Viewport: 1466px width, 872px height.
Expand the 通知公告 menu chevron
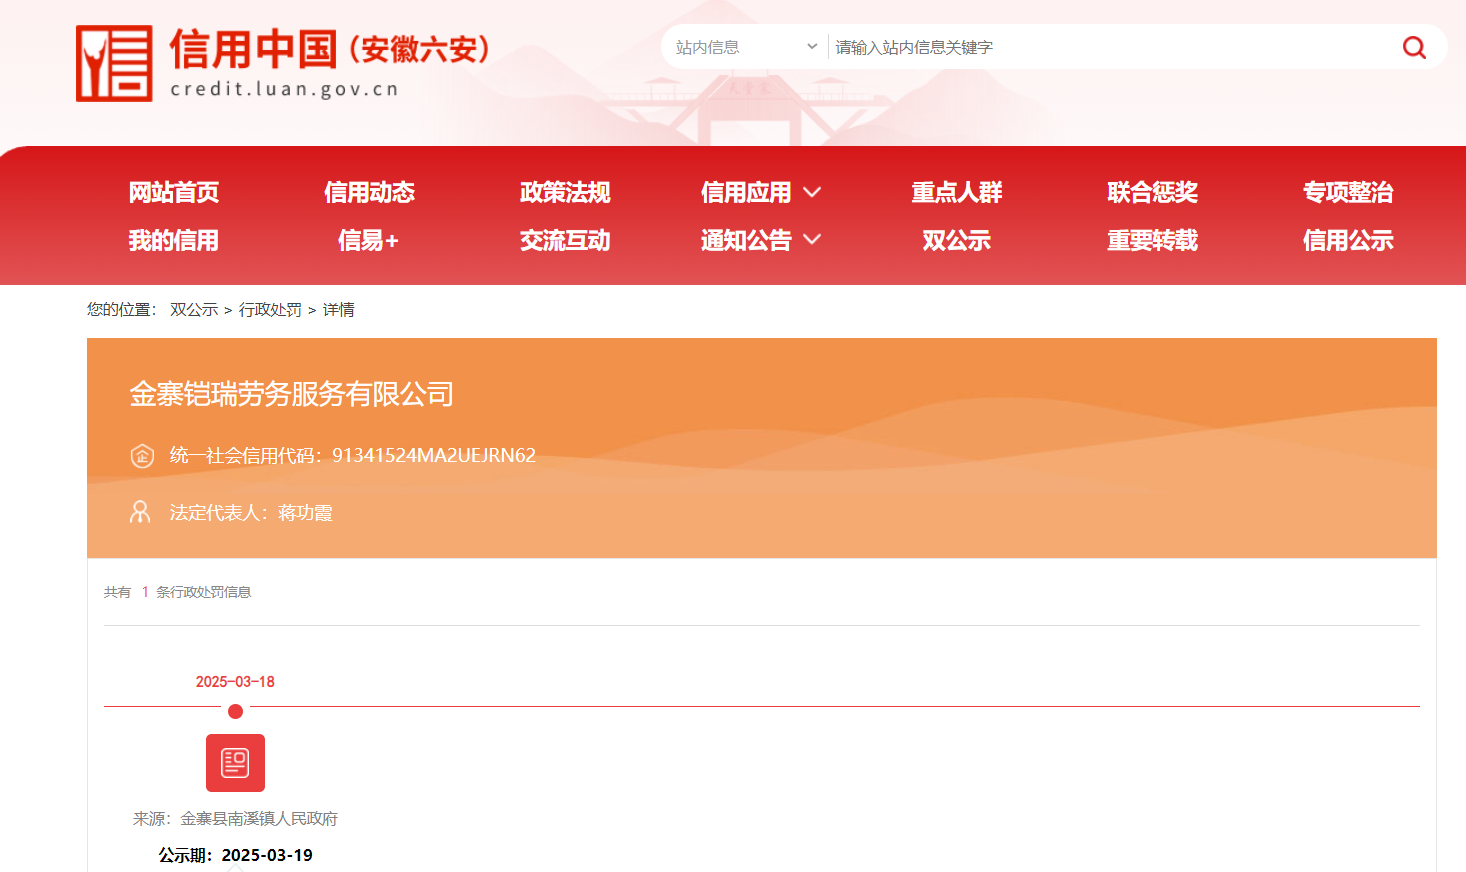[x=812, y=239]
